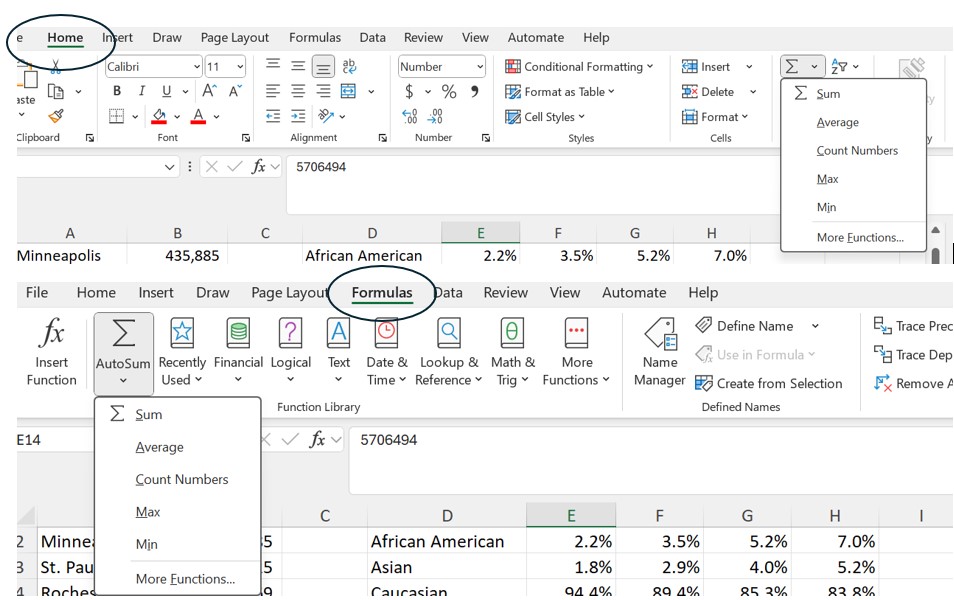Screen dimensions: 954x600
Task: Open the Formulas tab in lower ribbon
Action: (x=382, y=293)
